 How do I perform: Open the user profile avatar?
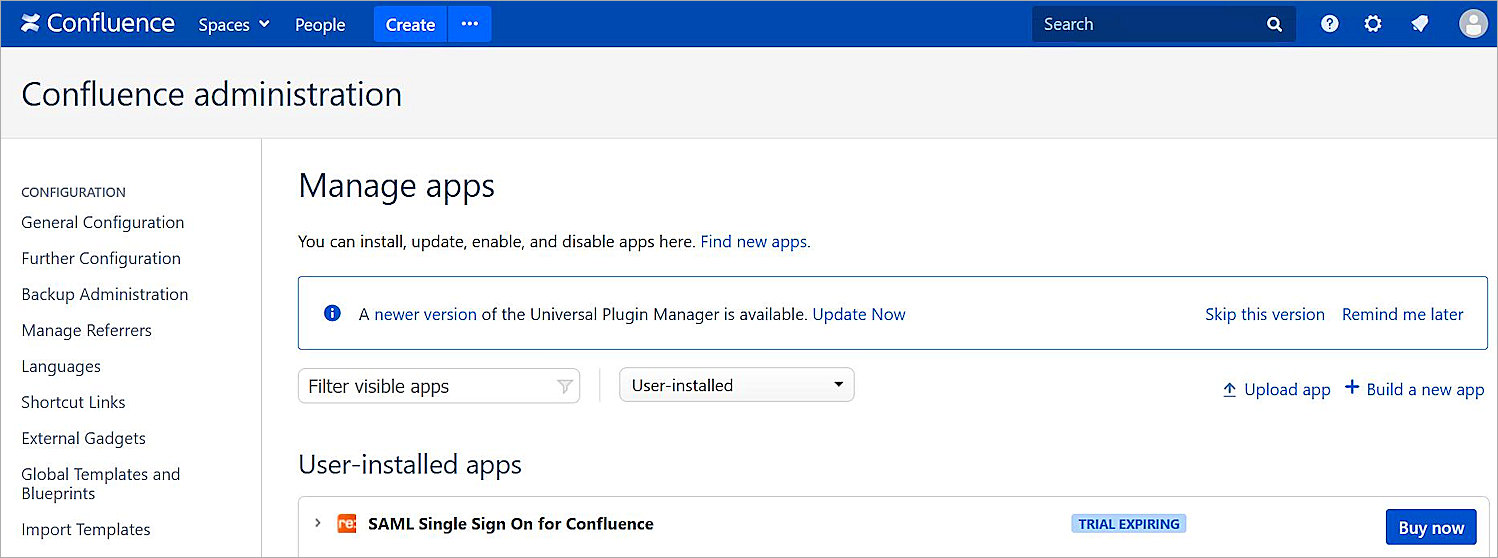point(1472,24)
